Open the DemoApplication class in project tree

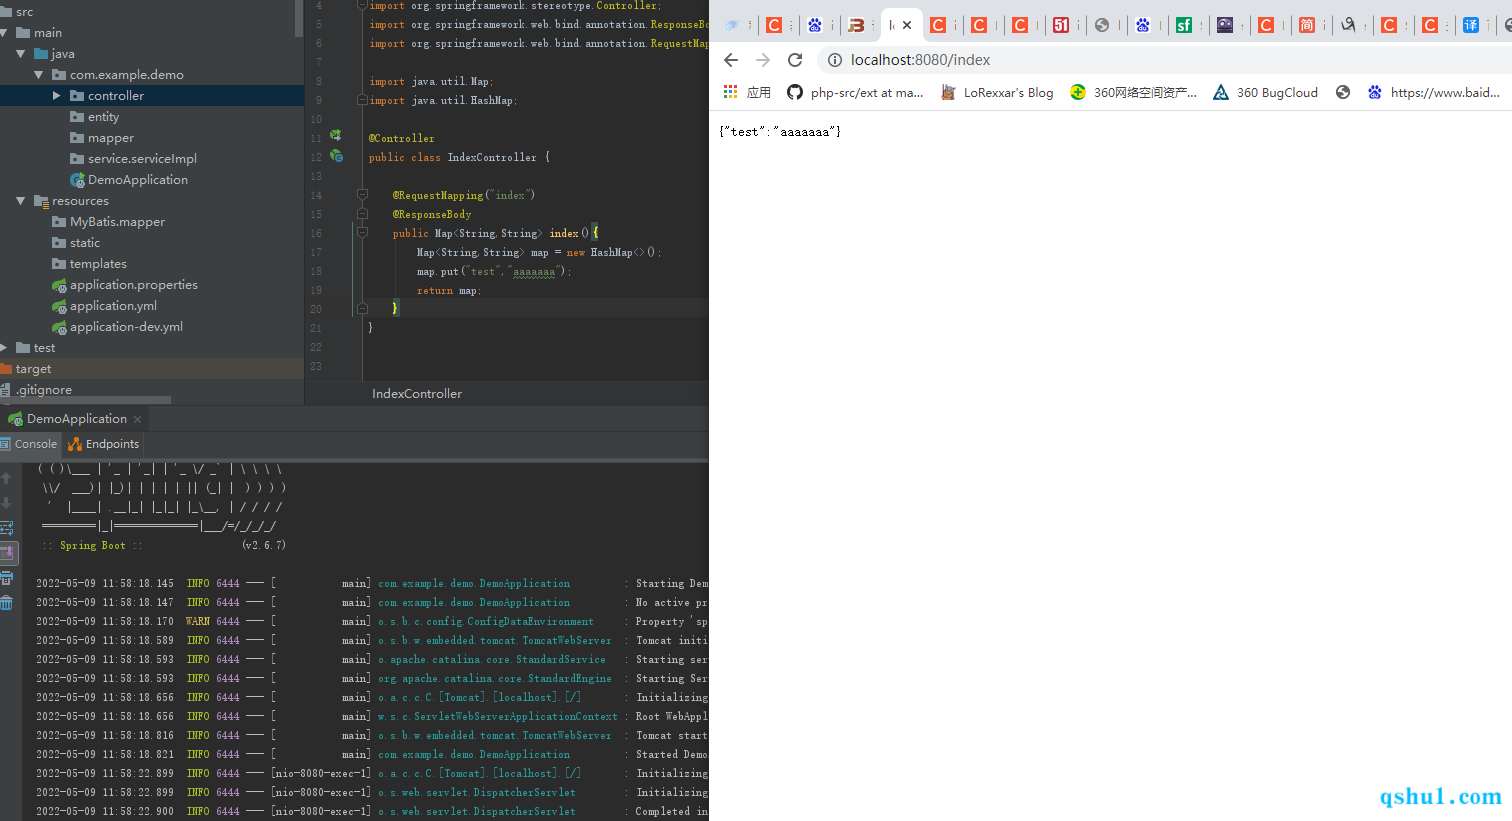click(x=129, y=180)
